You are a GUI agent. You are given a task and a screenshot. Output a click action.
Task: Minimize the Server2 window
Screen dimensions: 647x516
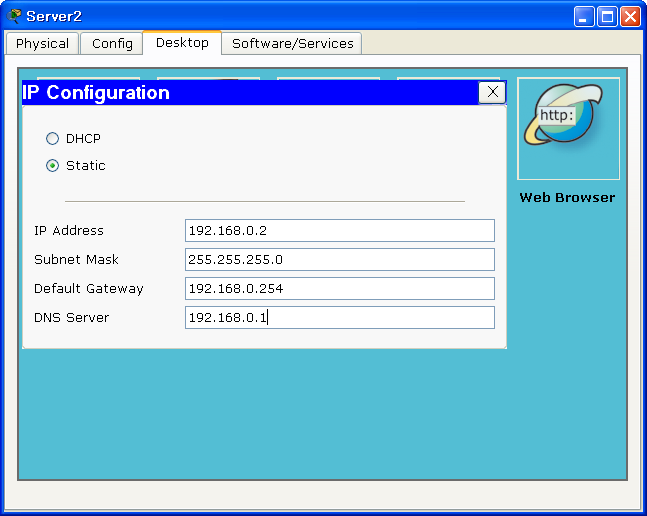(x=584, y=16)
